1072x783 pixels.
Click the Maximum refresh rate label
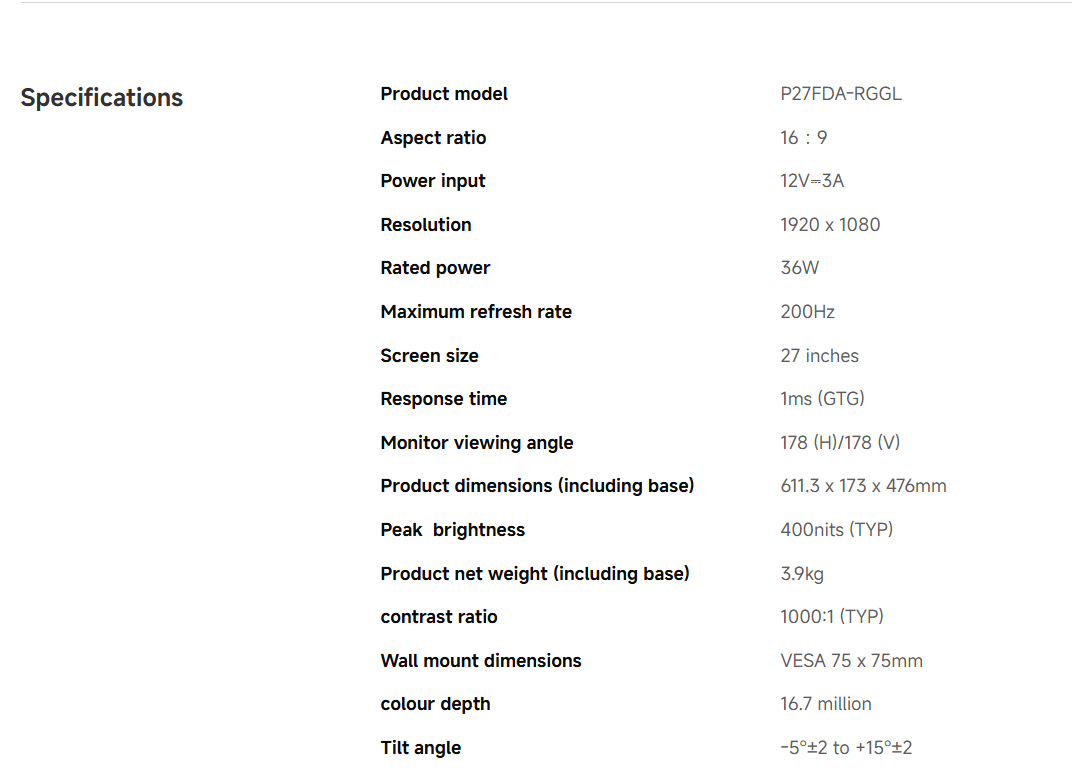click(x=476, y=312)
